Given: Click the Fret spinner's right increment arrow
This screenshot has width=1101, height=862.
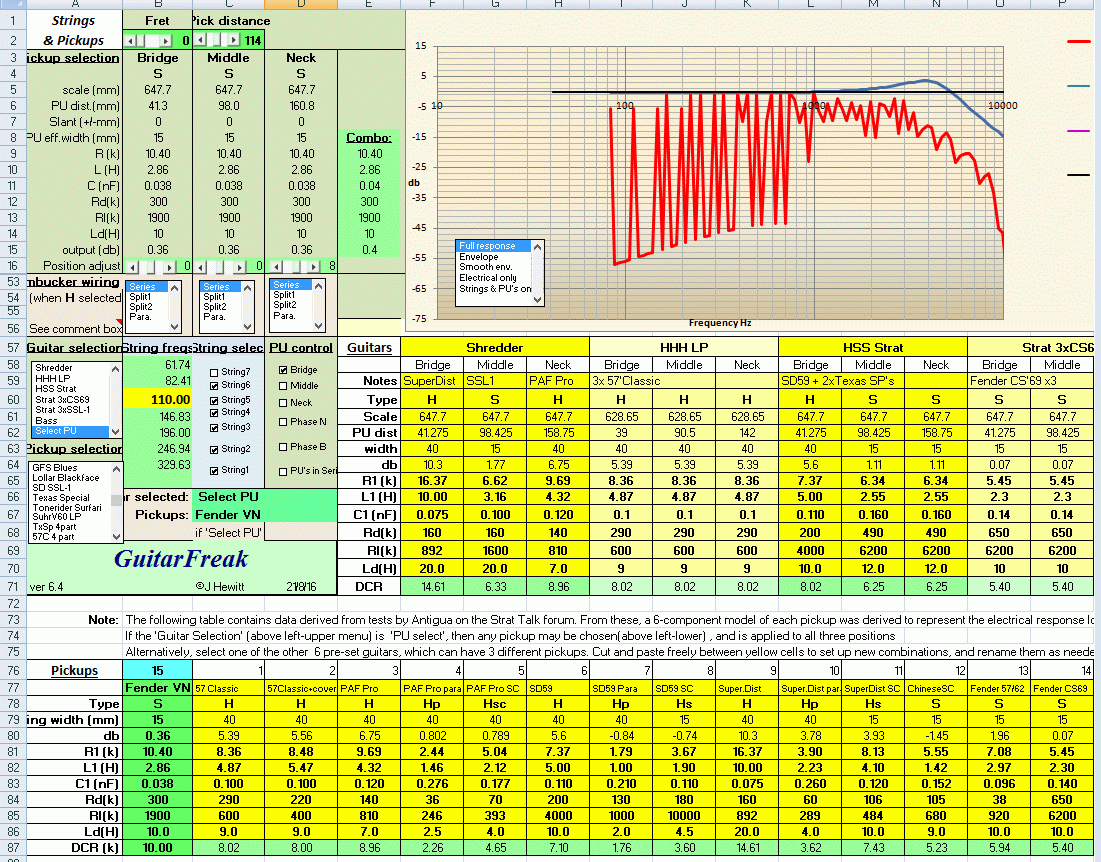Looking at the screenshot, I should tap(165, 39).
